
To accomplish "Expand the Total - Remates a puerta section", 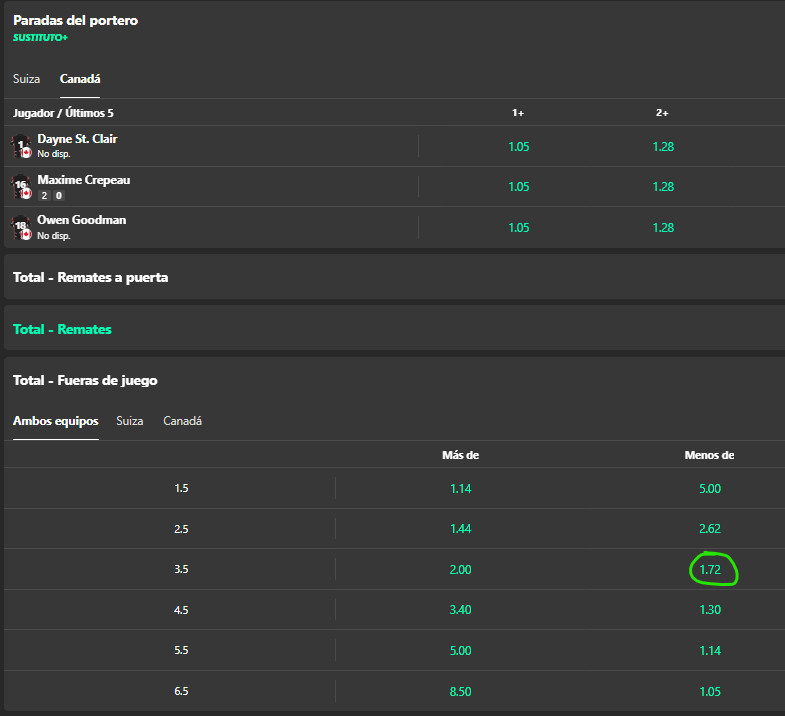I will 91,277.
